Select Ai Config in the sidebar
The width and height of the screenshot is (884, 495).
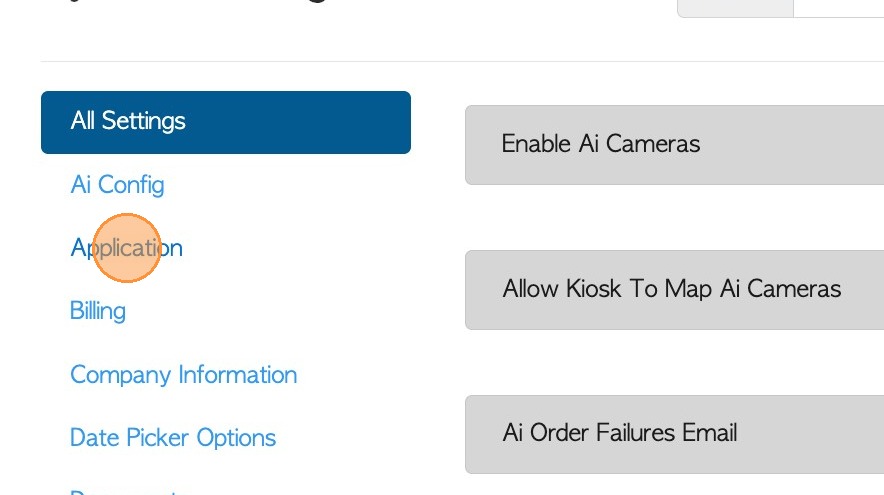click(x=117, y=185)
